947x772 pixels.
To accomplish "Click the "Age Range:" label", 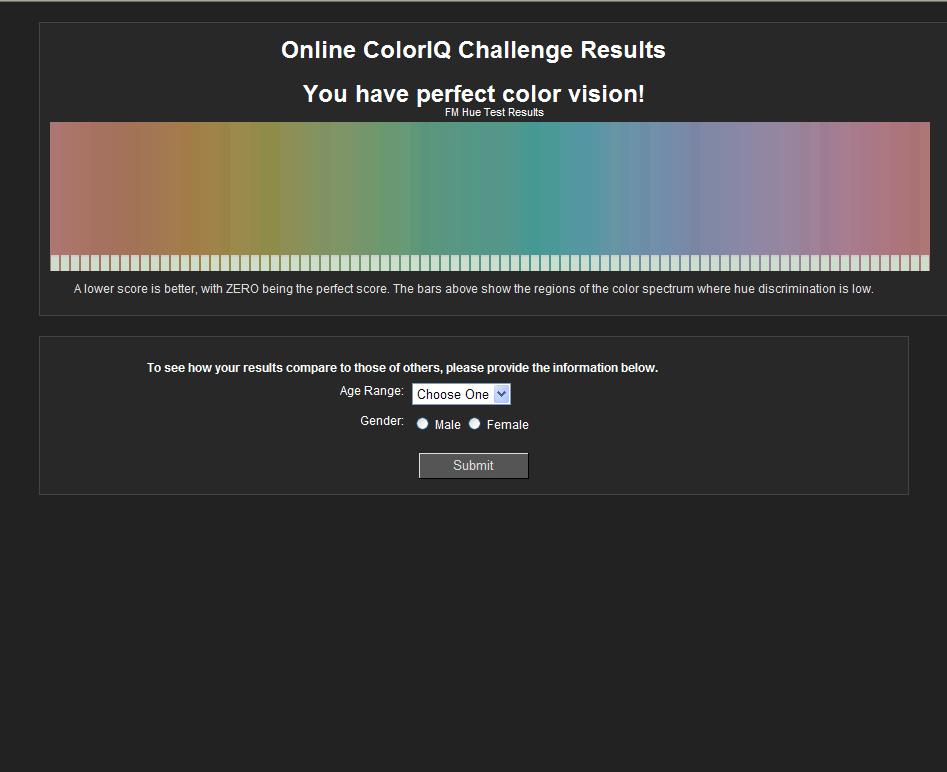I will [x=371, y=391].
